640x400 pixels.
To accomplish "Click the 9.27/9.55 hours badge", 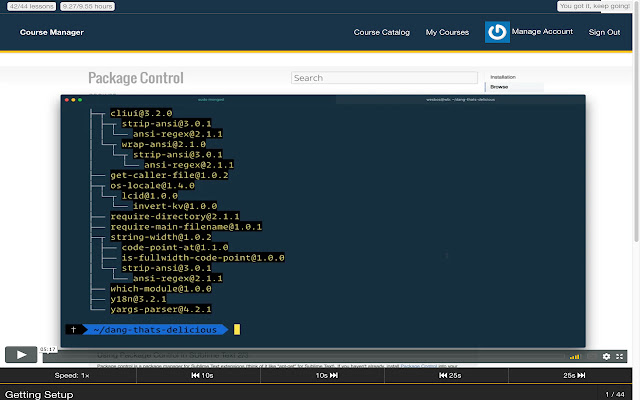I will click(x=87, y=7).
